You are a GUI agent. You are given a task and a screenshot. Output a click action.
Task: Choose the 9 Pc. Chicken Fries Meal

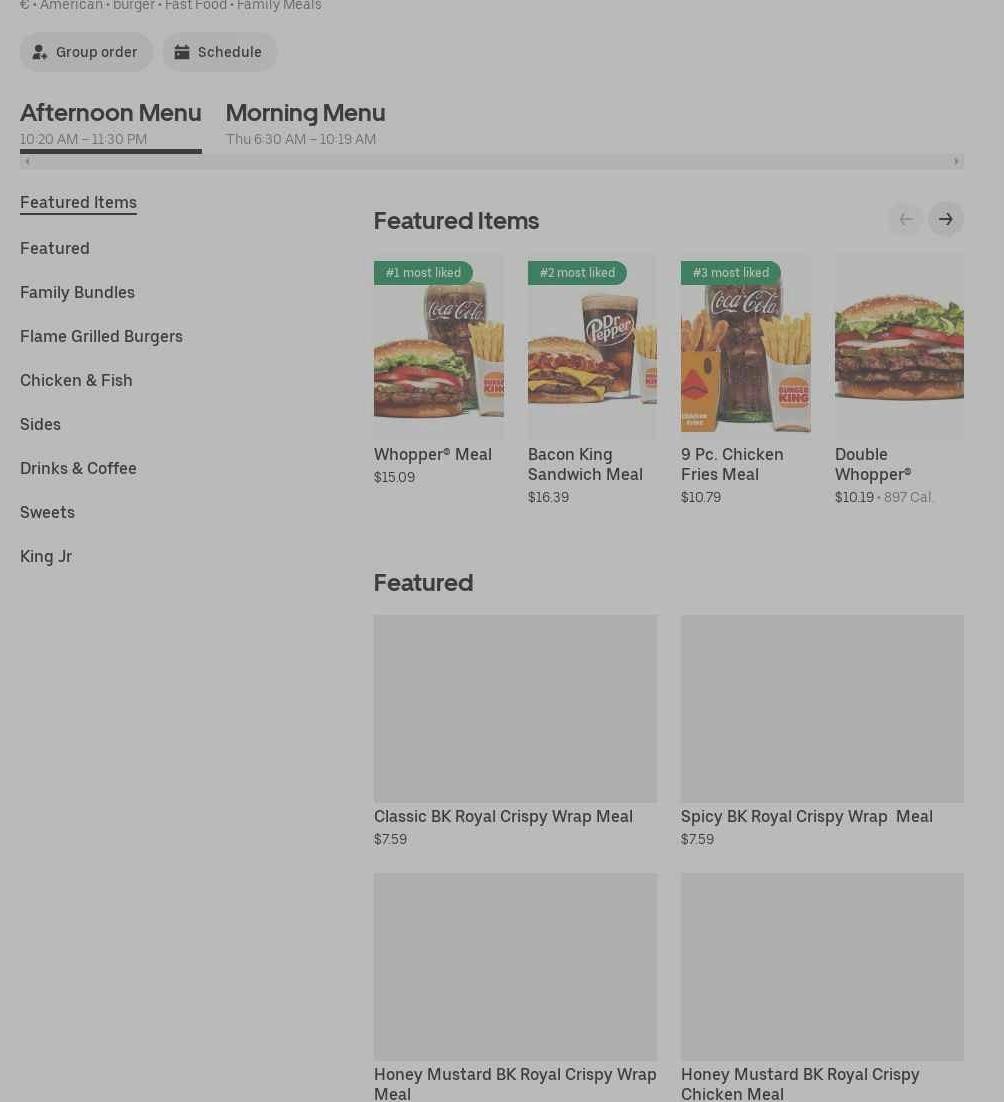tap(745, 346)
